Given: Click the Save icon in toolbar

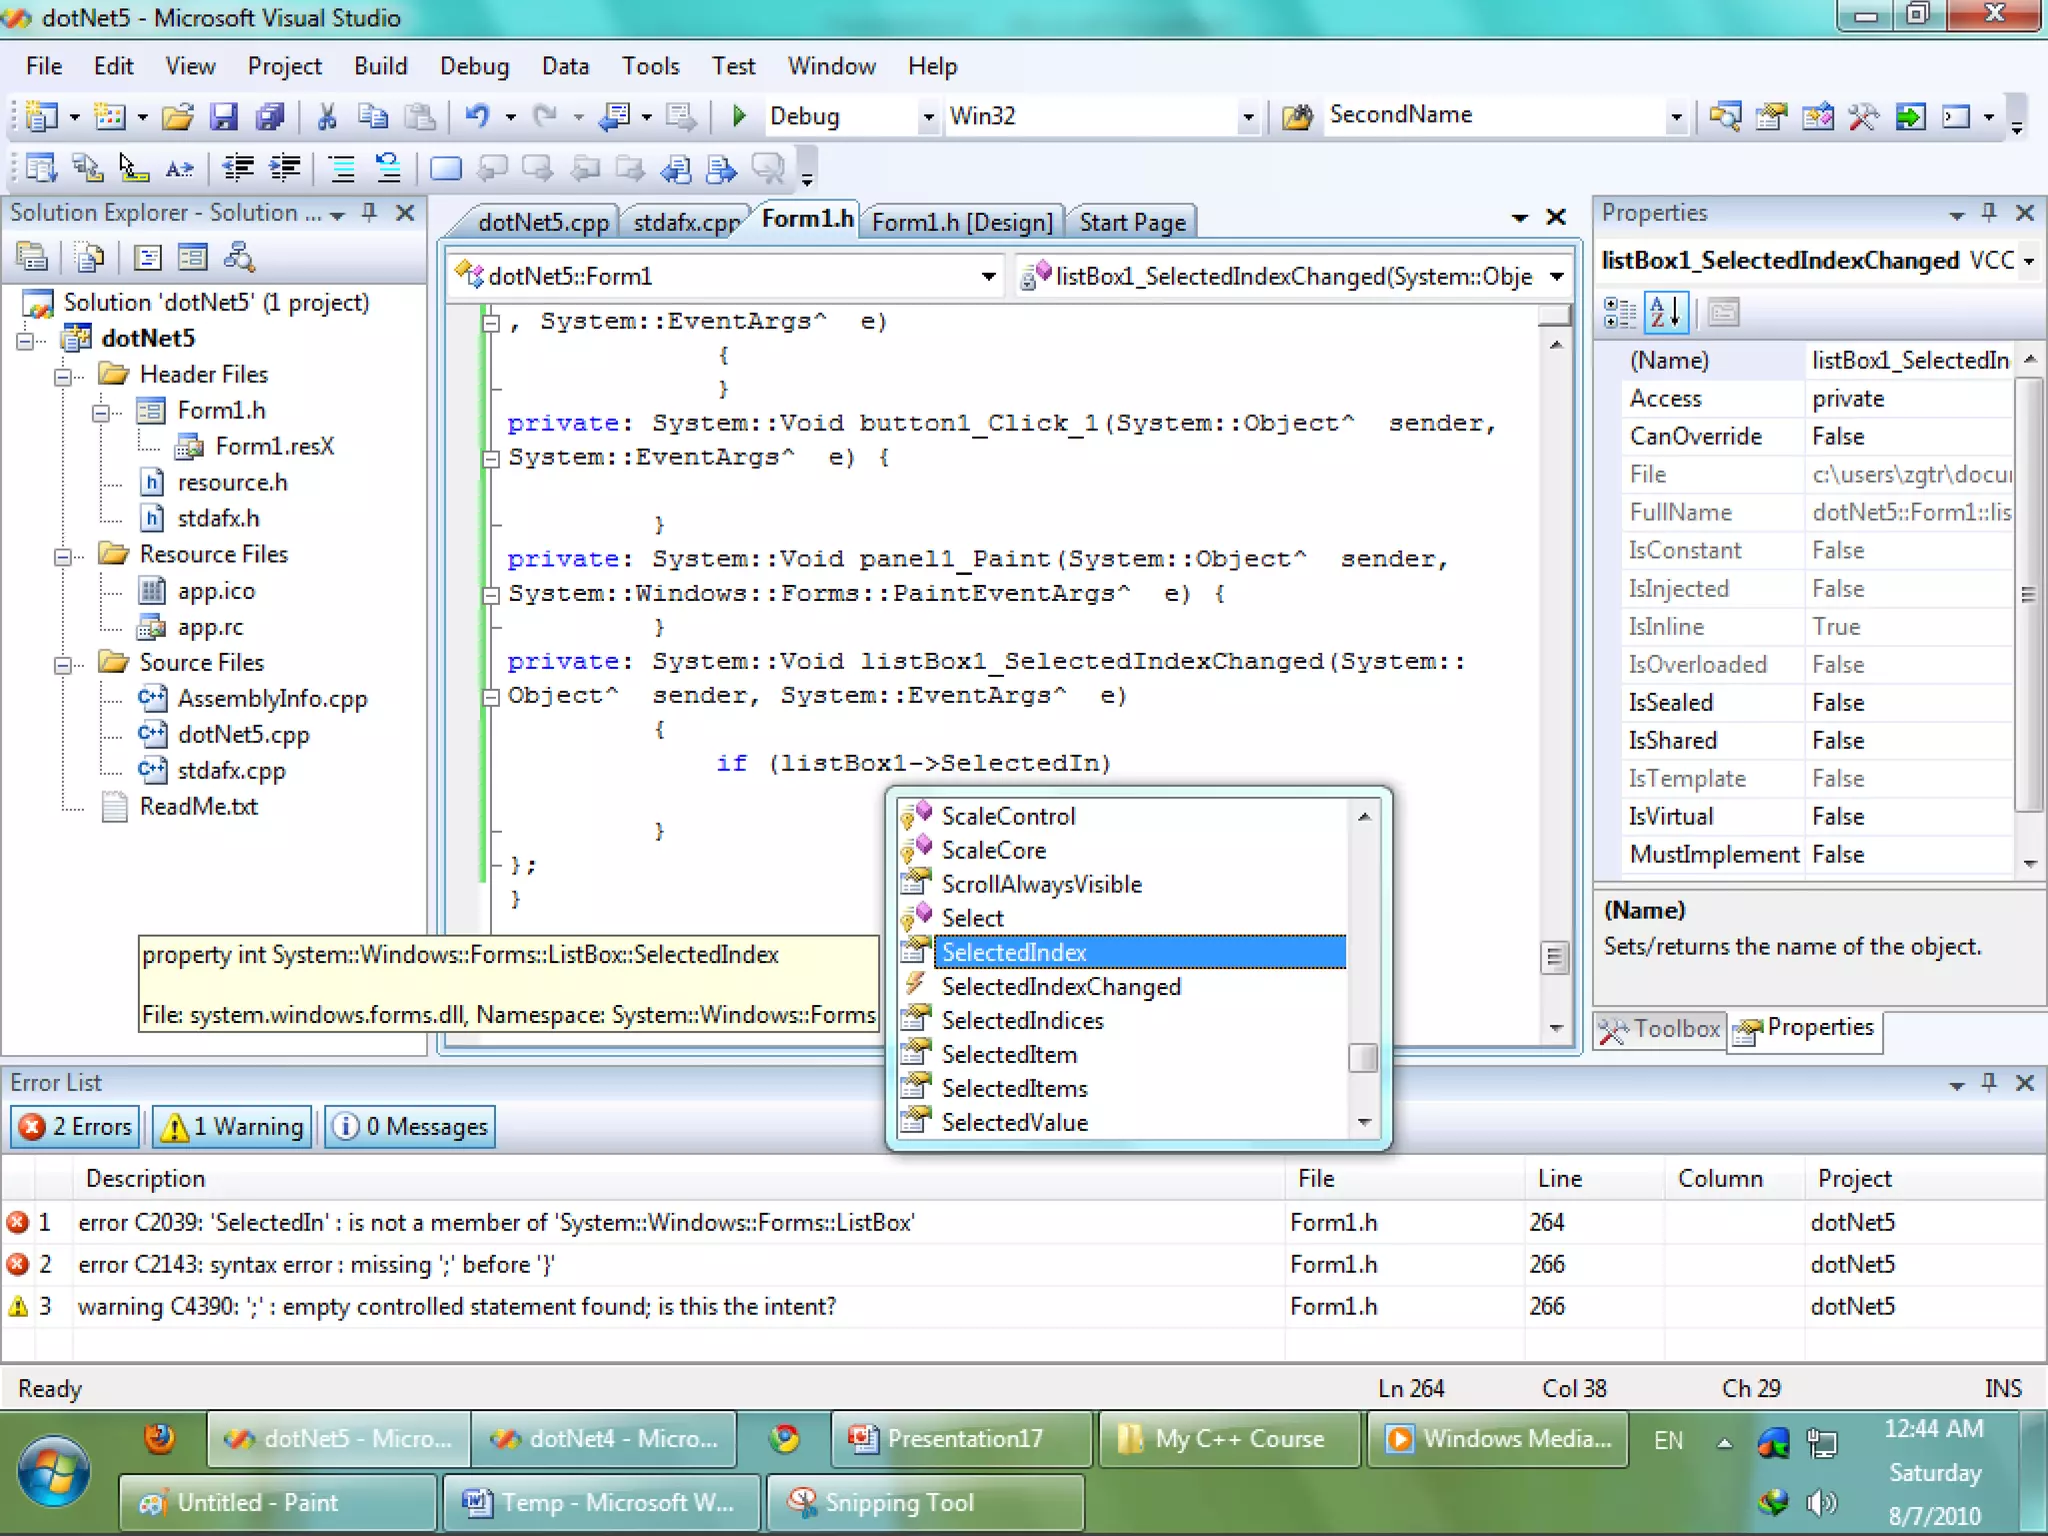Looking at the screenshot, I should tap(223, 116).
